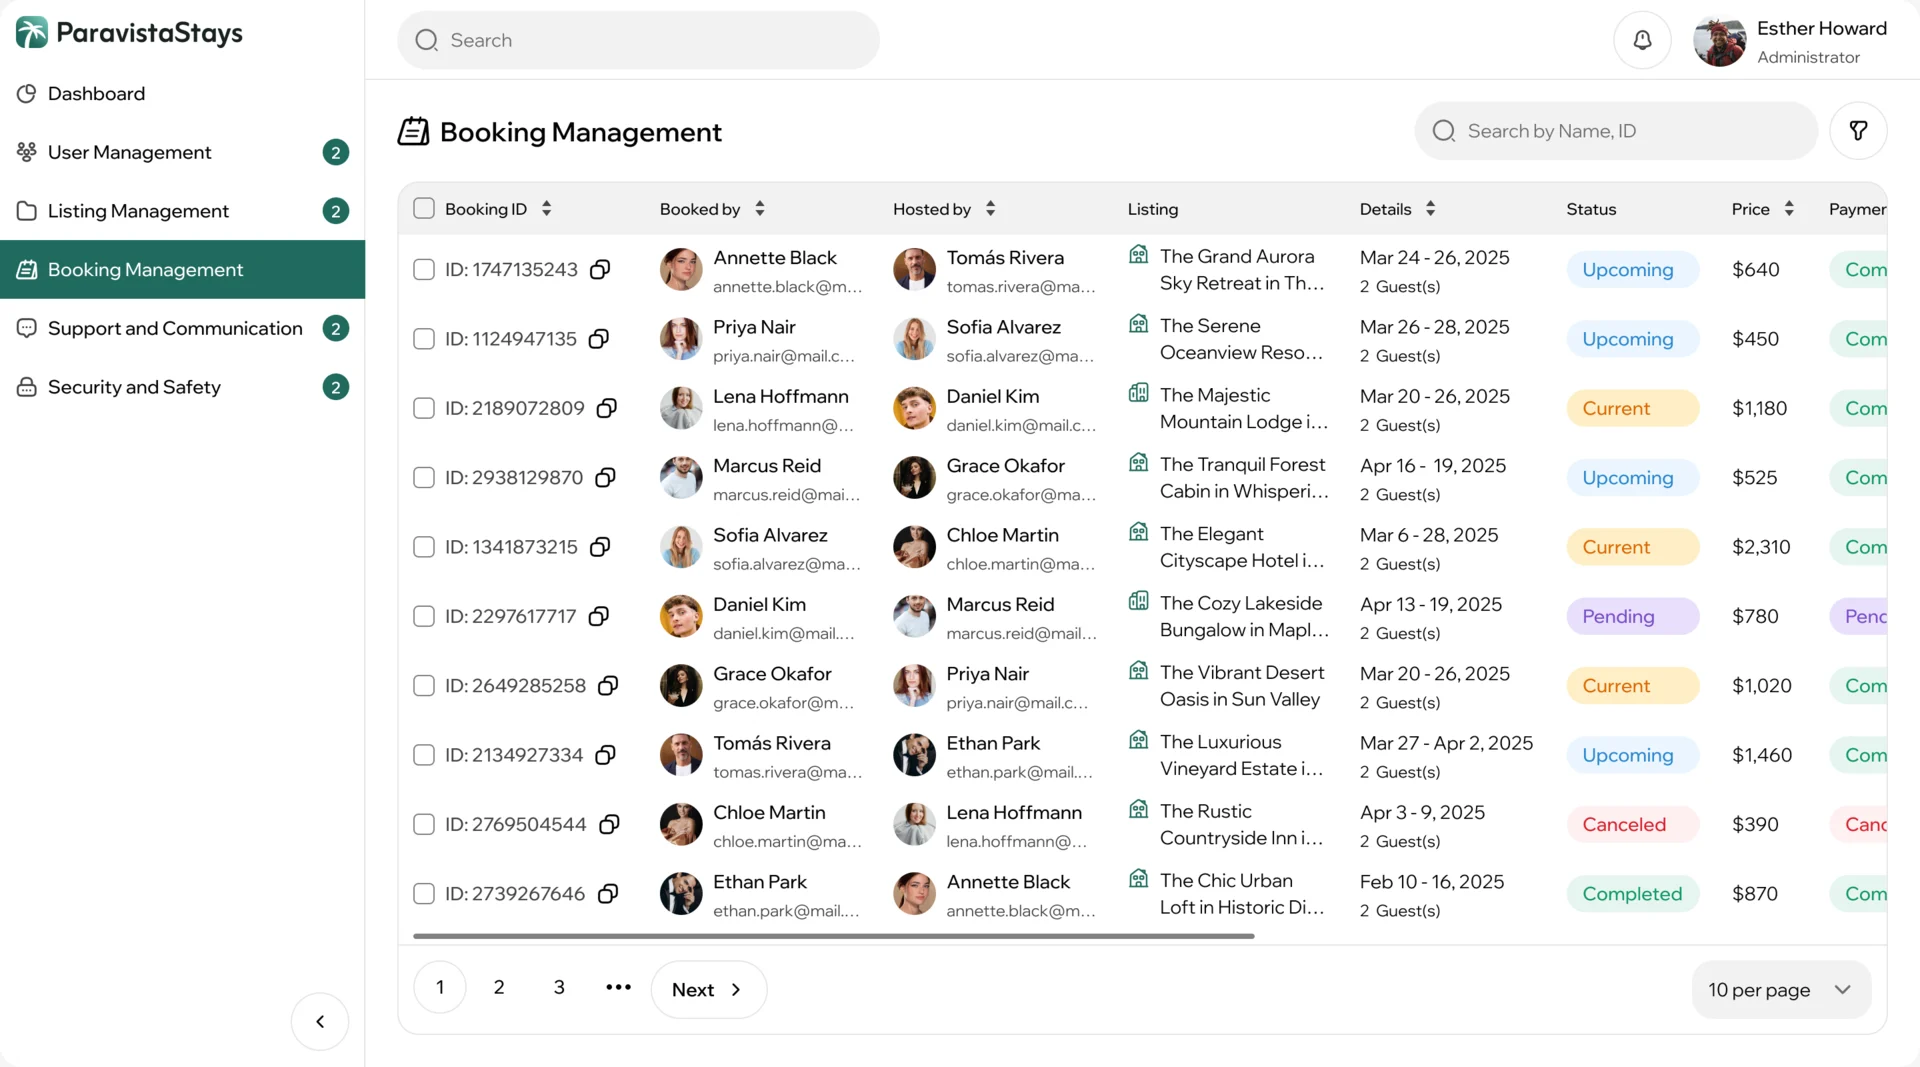Image resolution: width=1920 pixels, height=1067 pixels.
Task: Copy booking ID 1747135243
Action: [x=600, y=270]
